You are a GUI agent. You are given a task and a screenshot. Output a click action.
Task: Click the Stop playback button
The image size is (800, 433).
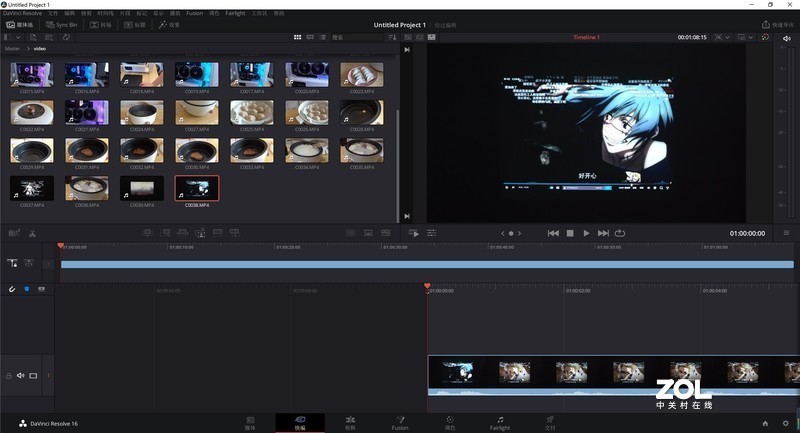tap(570, 233)
